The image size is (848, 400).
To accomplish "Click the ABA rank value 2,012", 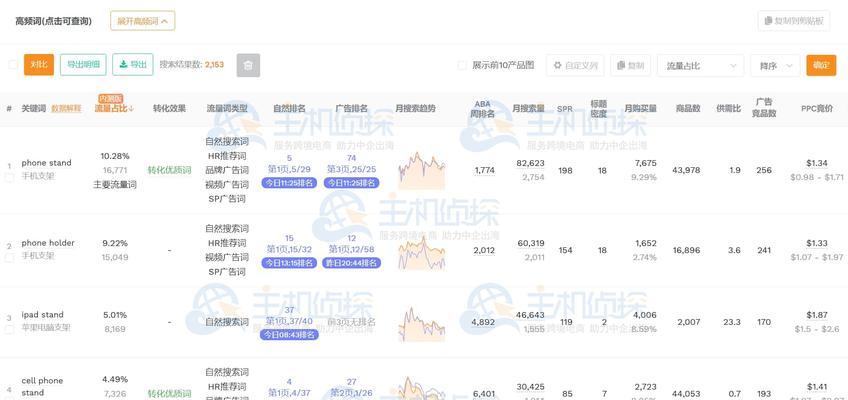I will pyautogui.click(x=484, y=250).
